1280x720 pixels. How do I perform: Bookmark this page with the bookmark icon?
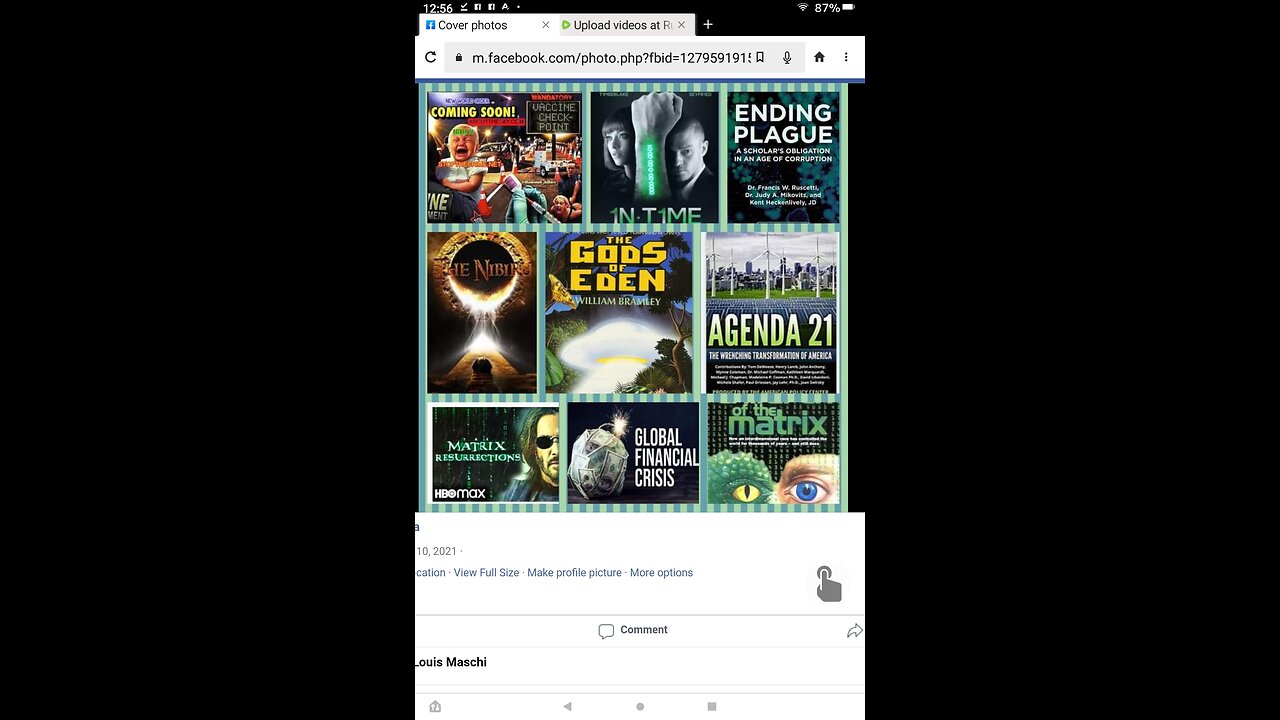[760, 58]
